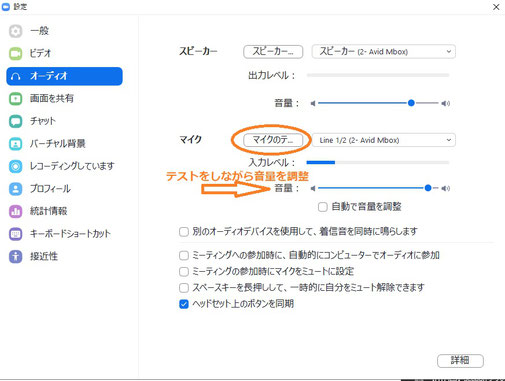Click the Recording (レコーディング) icon

click(15, 166)
